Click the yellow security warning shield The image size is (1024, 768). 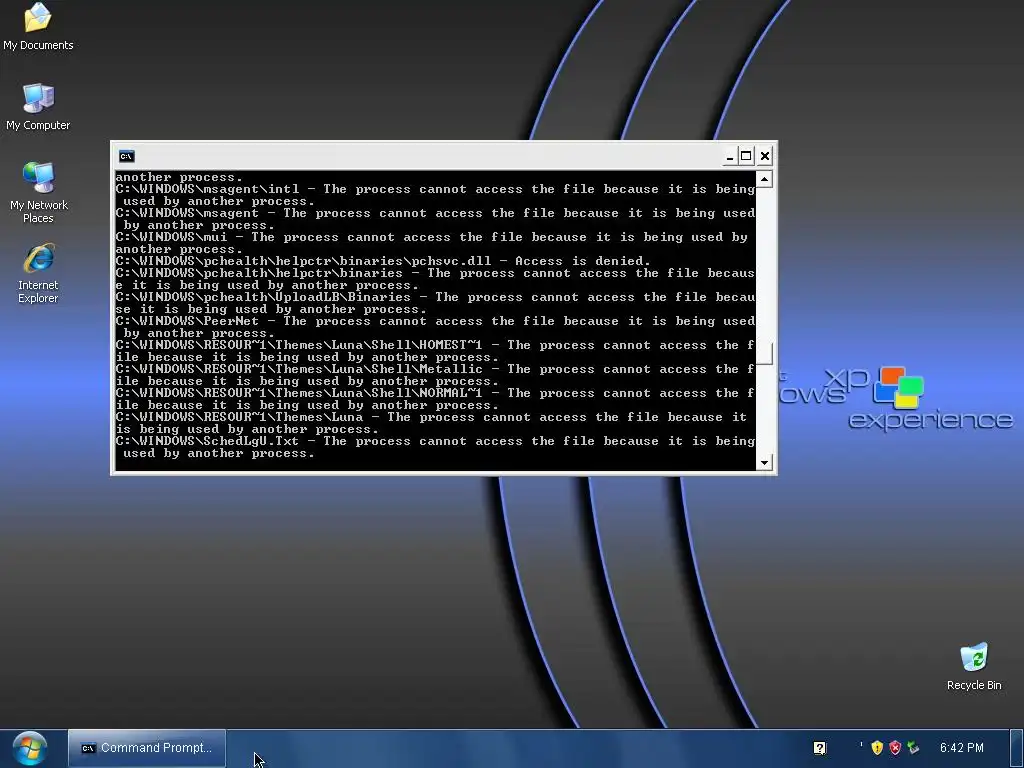click(877, 748)
